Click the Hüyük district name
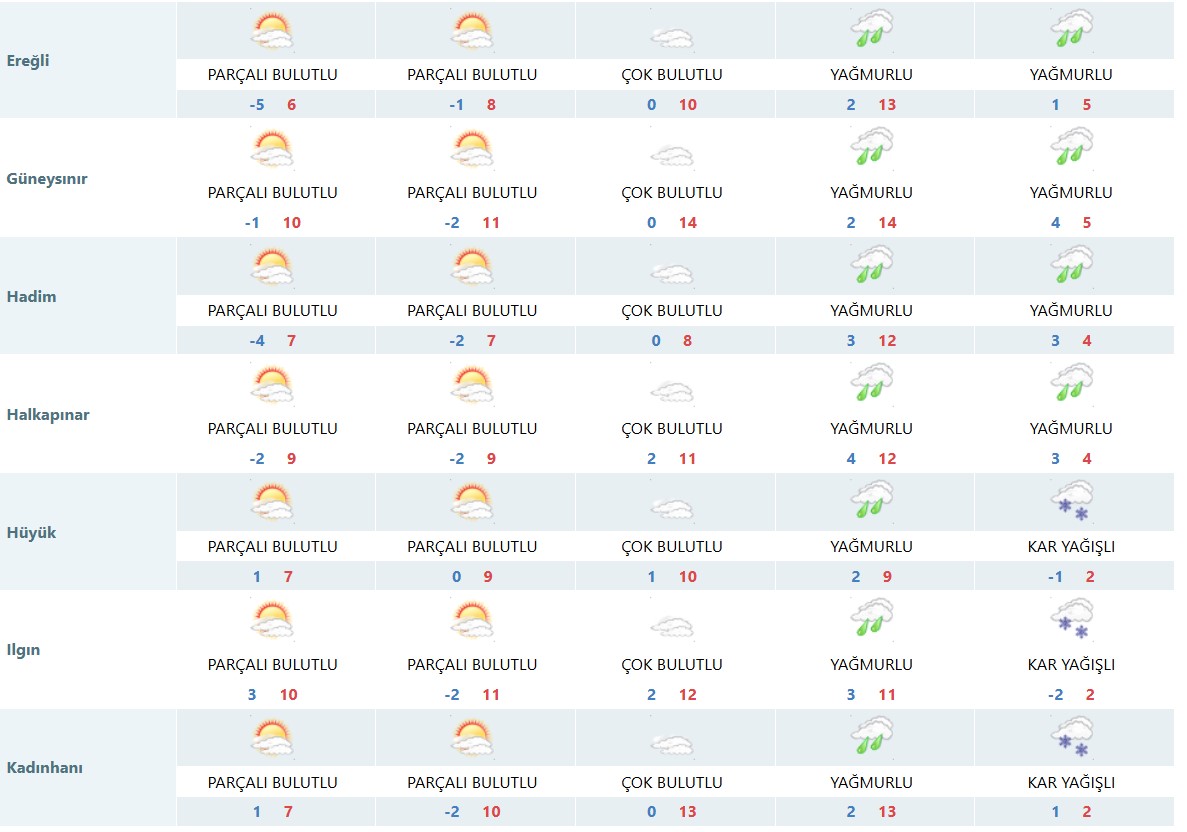Screen dimensions: 1187x832 click(31, 532)
